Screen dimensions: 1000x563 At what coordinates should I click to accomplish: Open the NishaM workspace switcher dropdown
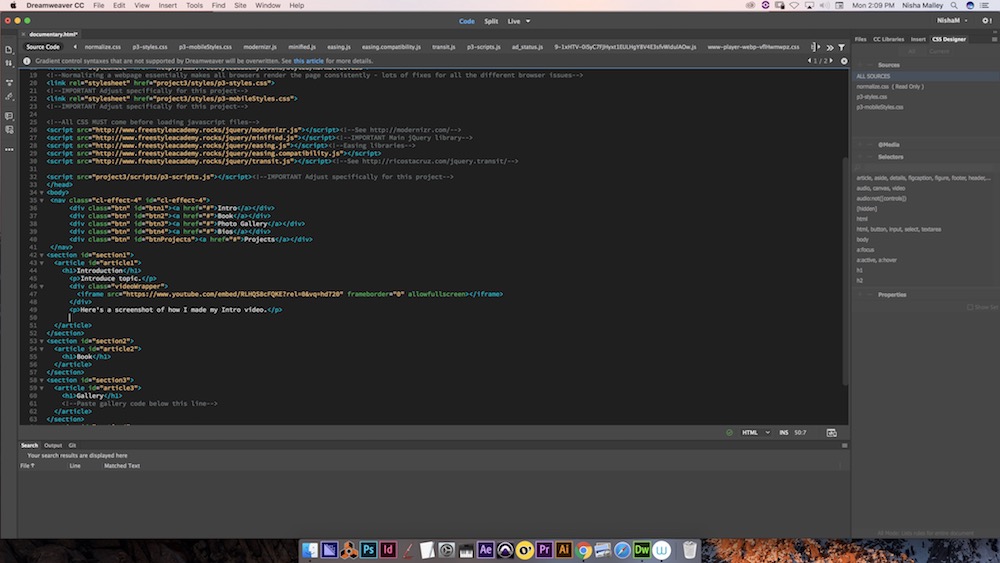click(952, 20)
